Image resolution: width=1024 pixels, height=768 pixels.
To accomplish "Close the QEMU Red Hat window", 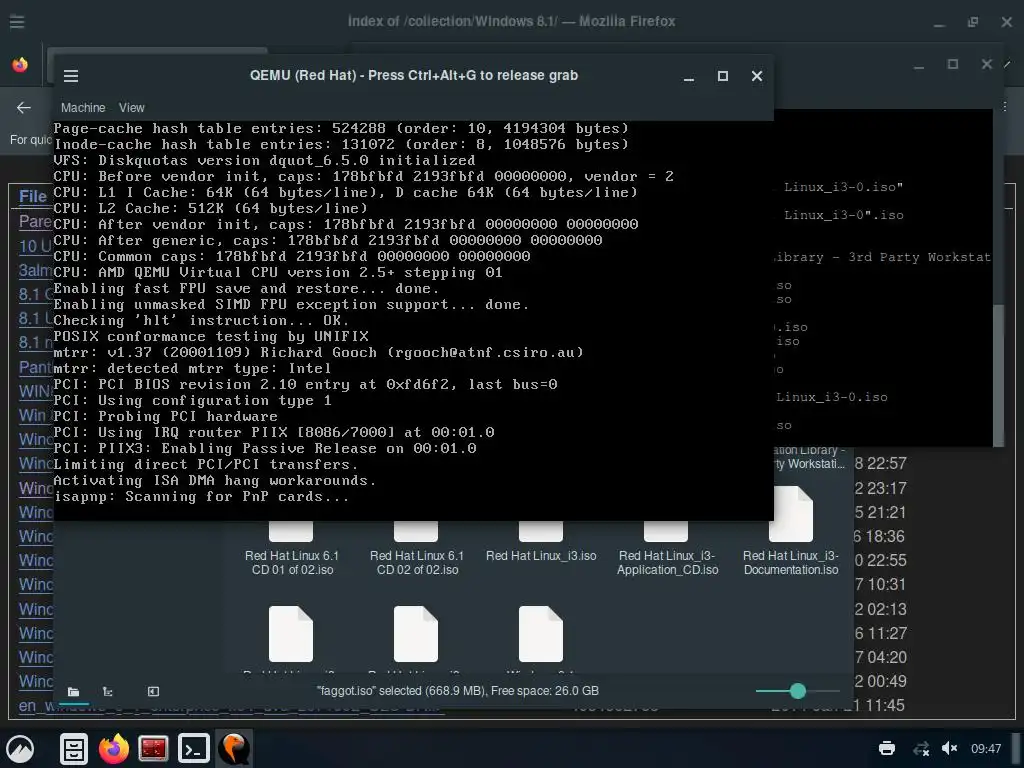I will coord(757,76).
